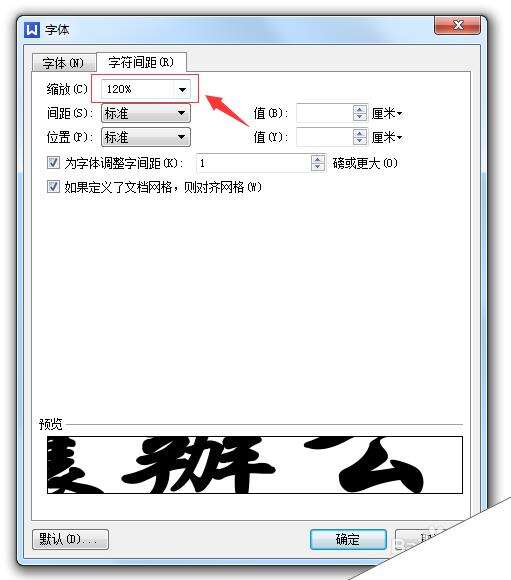Click the 默认(D)... button
This screenshot has width=511, height=580.
coord(70,539)
